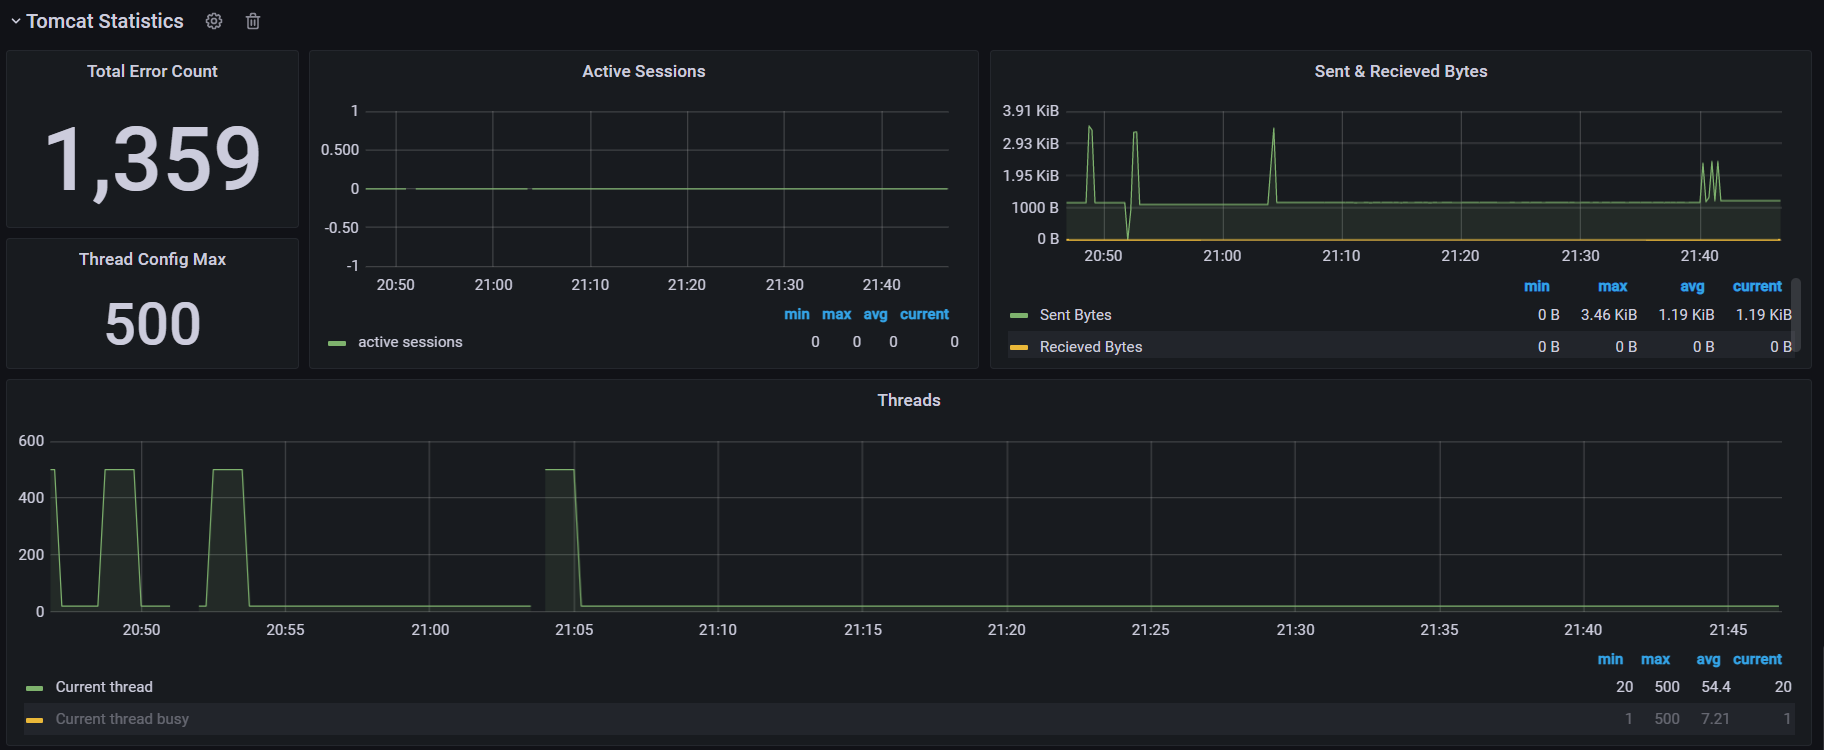Click the Sent & Recieved Bytes legend scrollbar
The image size is (1824, 750).
coord(1796,315)
